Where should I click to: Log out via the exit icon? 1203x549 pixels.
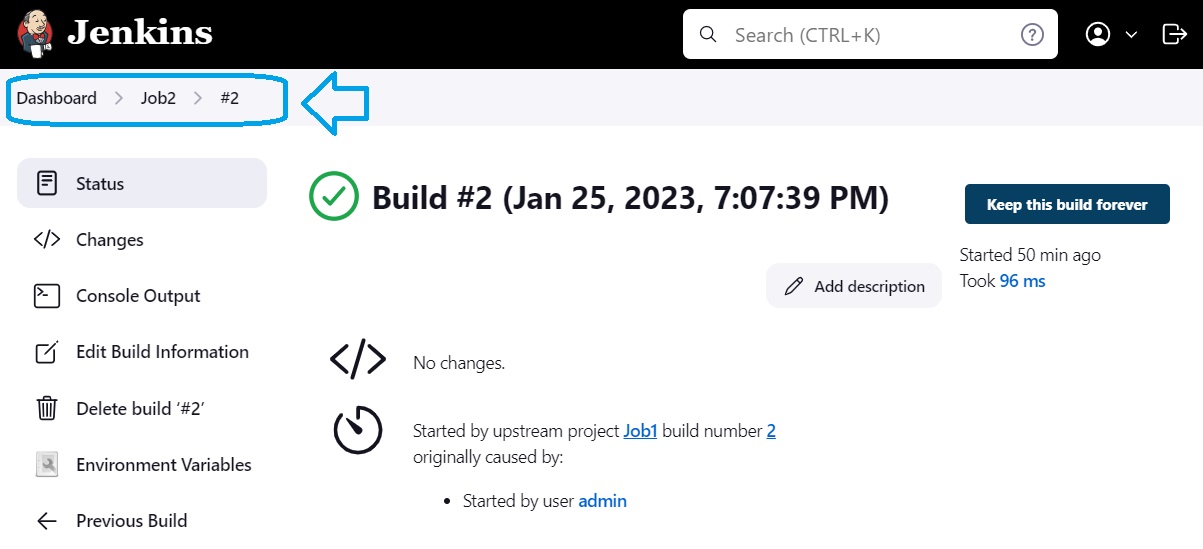click(x=1174, y=35)
